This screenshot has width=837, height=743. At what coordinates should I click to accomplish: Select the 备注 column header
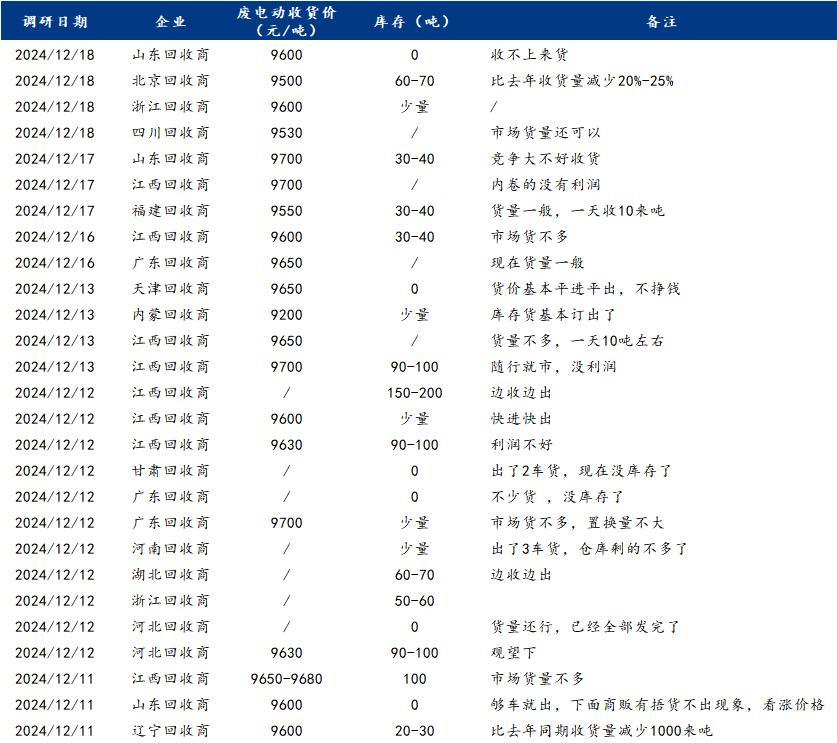[661, 22]
